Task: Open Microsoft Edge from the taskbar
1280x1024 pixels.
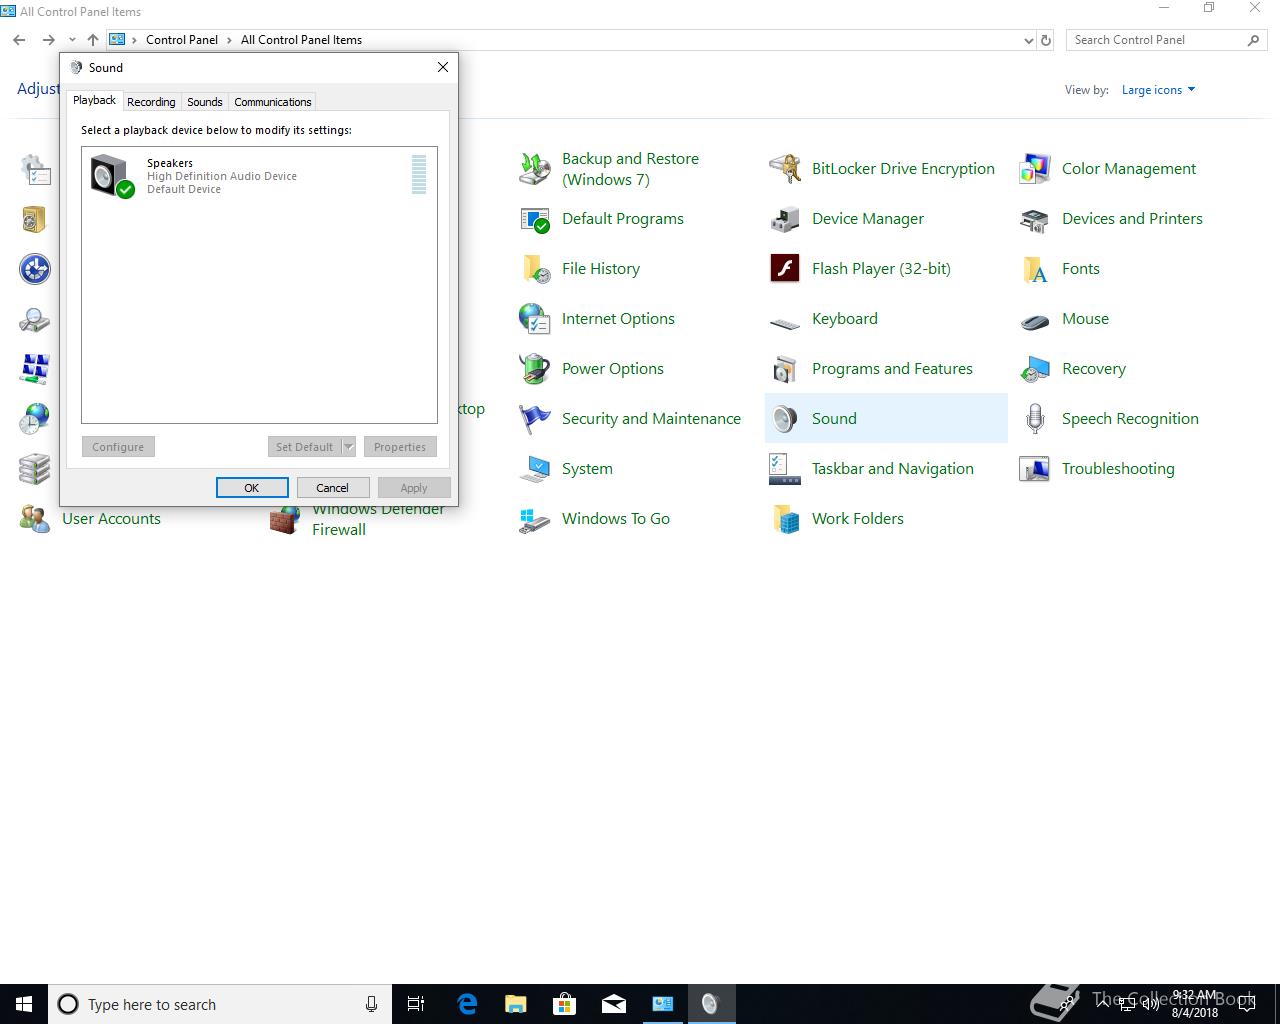Action: click(467, 1004)
